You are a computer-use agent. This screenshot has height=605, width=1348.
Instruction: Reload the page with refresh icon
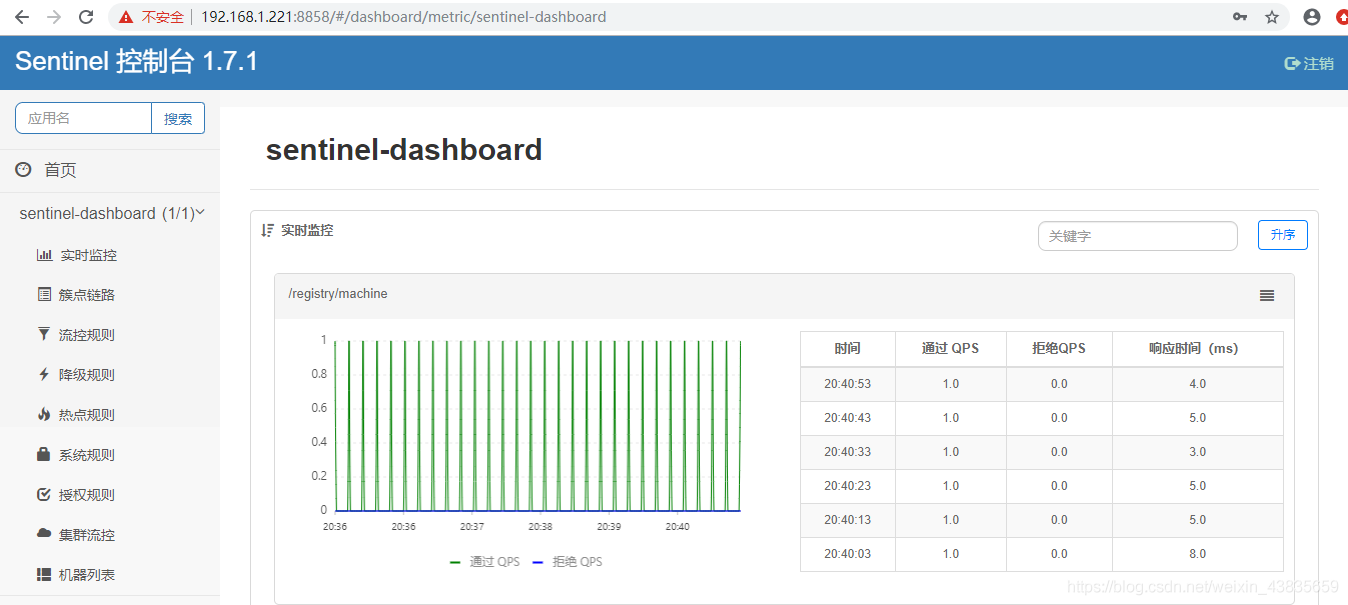click(x=87, y=17)
